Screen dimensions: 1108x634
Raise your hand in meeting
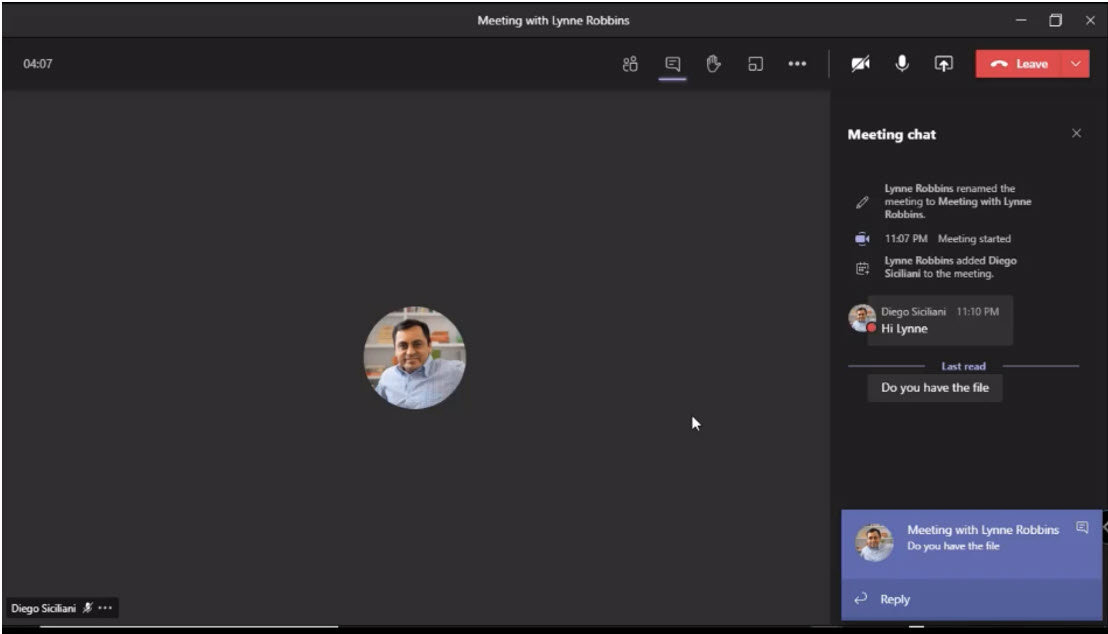point(714,64)
